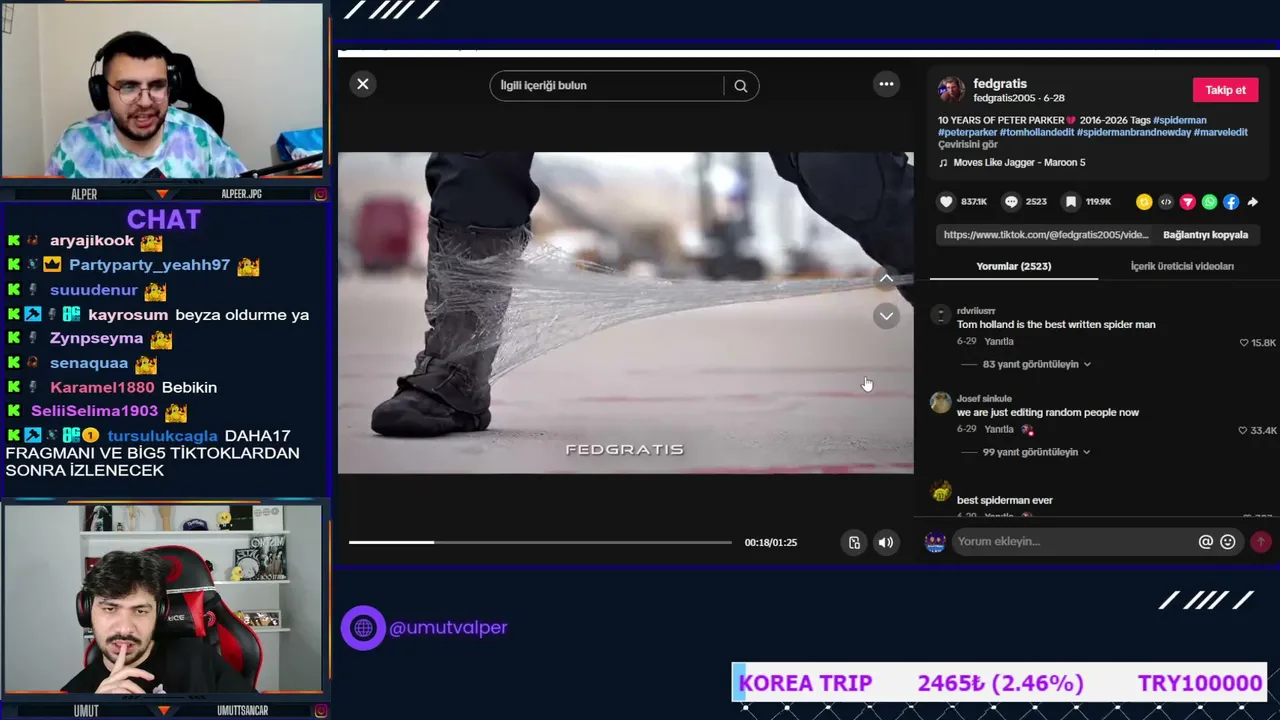
Task: Get the embed code via the code icon
Action: (1166, 202)
